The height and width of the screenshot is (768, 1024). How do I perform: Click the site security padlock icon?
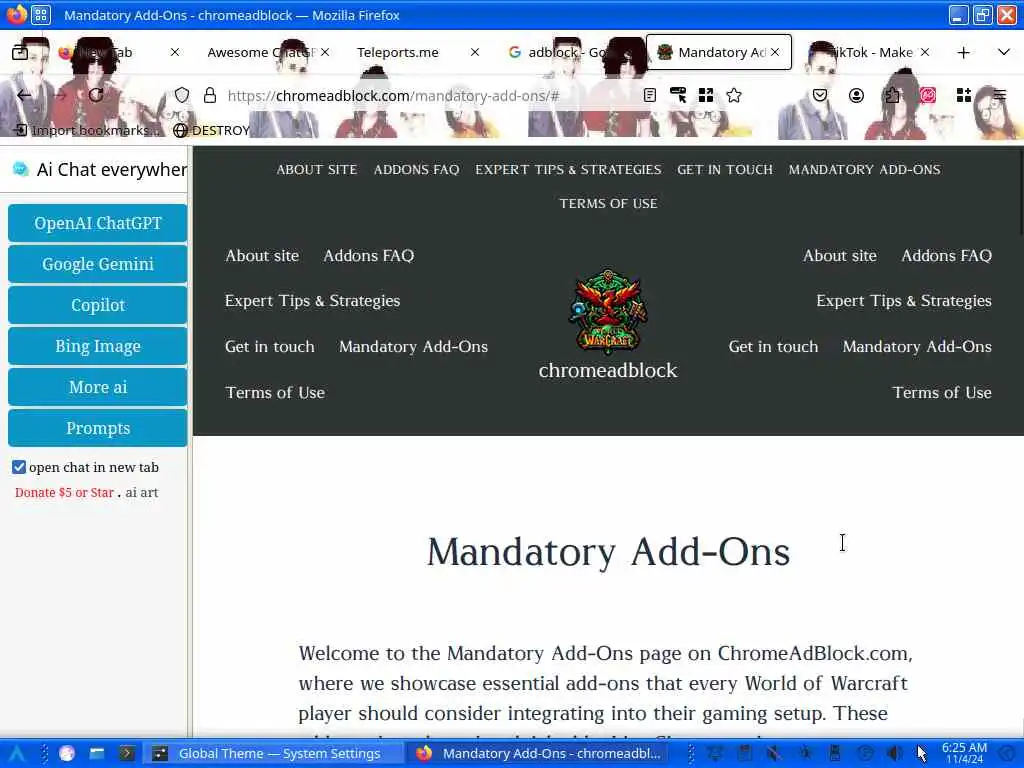tap(210, 95)
